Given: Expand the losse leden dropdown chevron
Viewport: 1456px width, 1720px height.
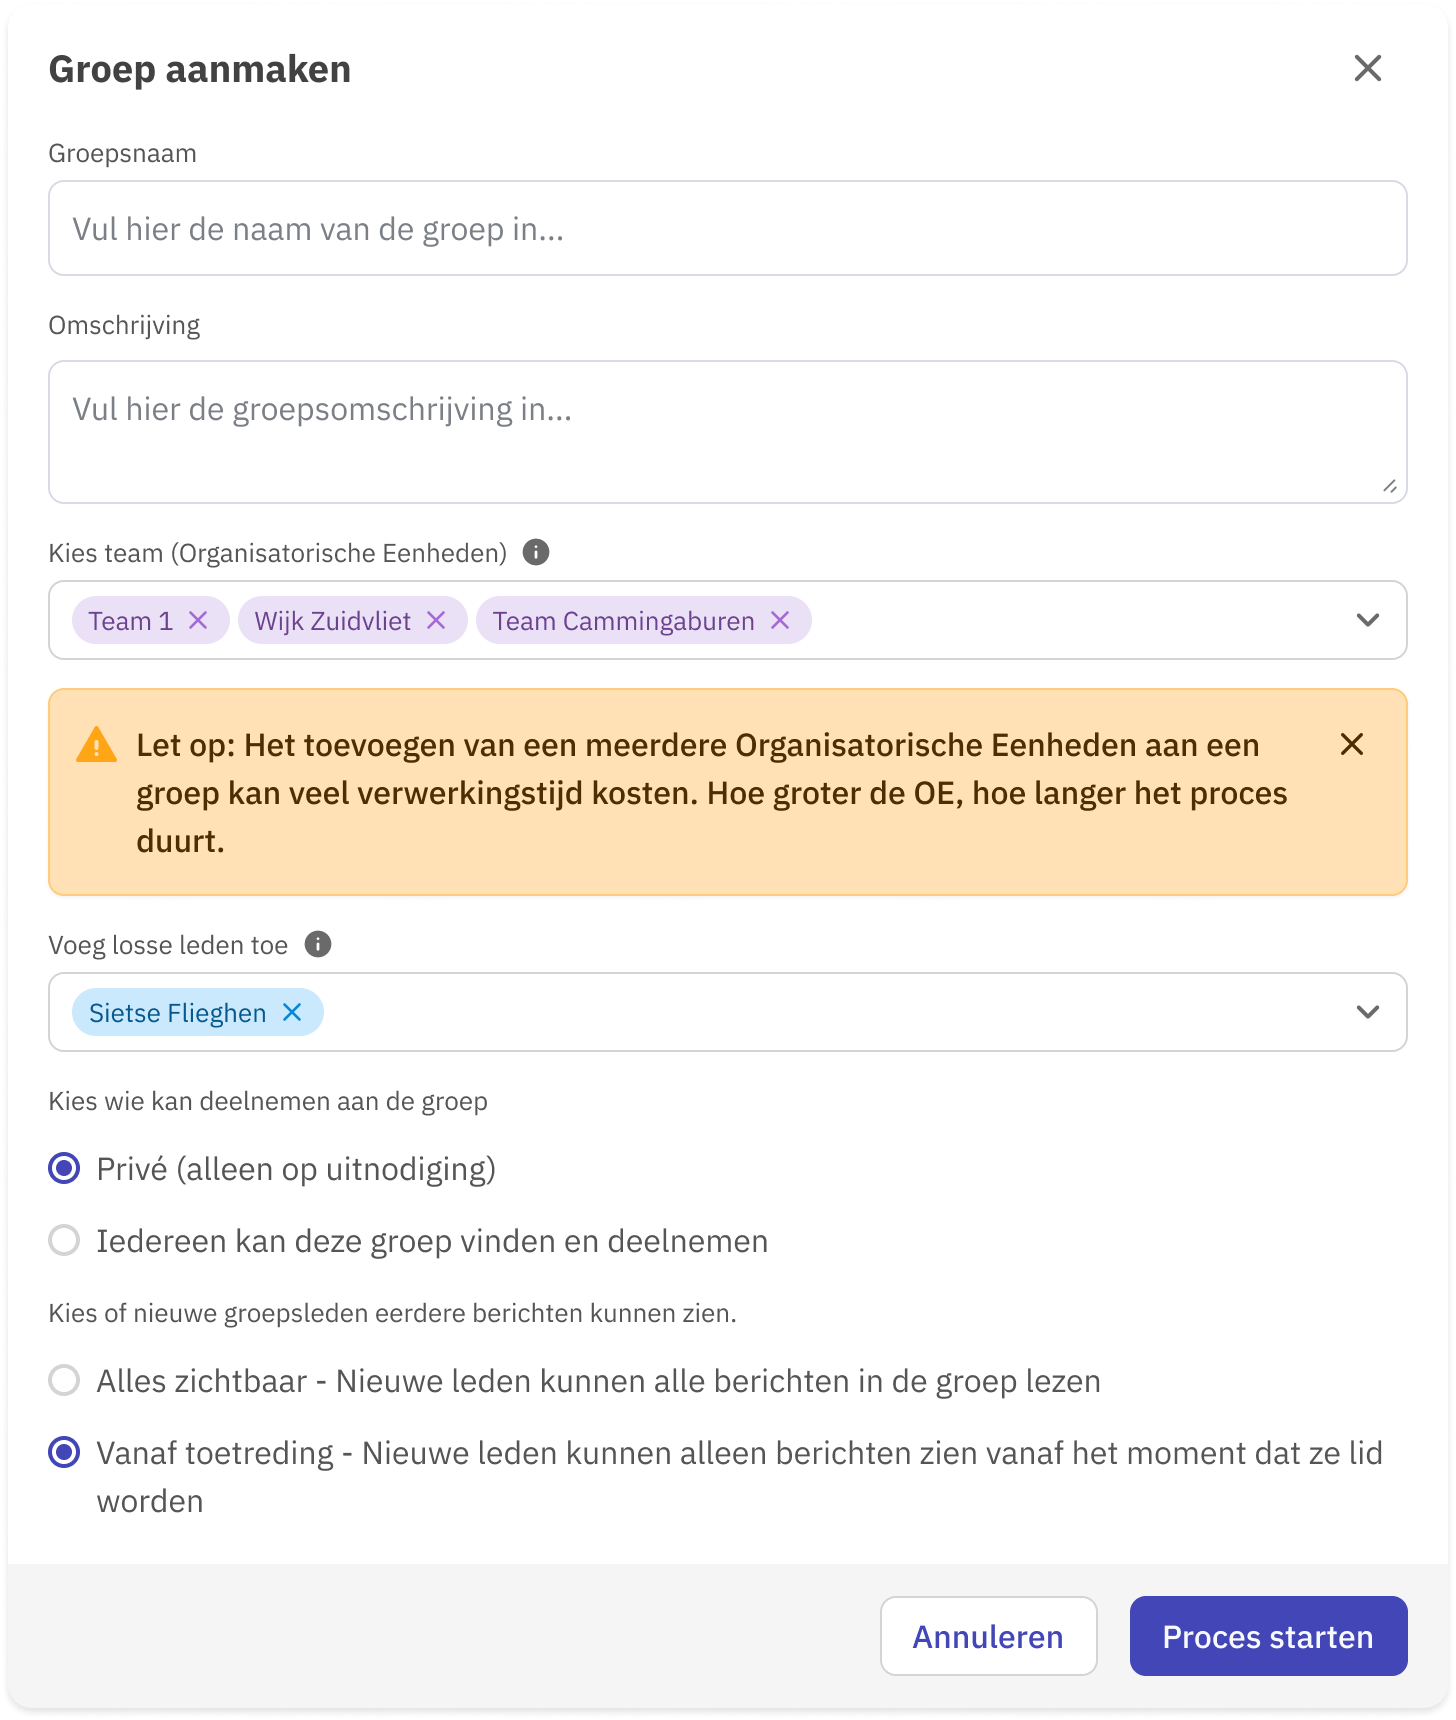Looking at the screenshot, I should point(1368,1012).
